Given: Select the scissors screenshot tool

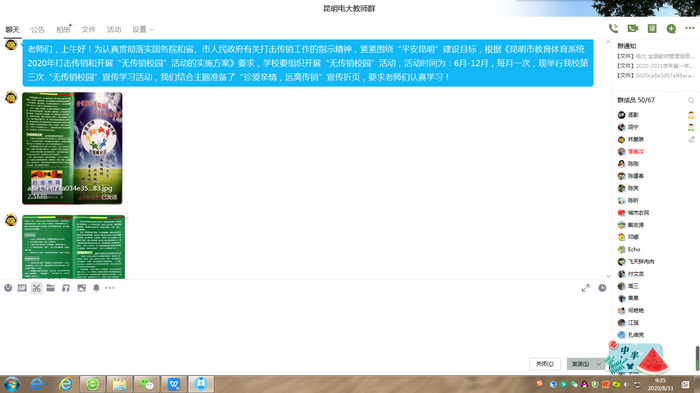Looking at the screenshot, I should pyautogui.click(x=37, y=288).
